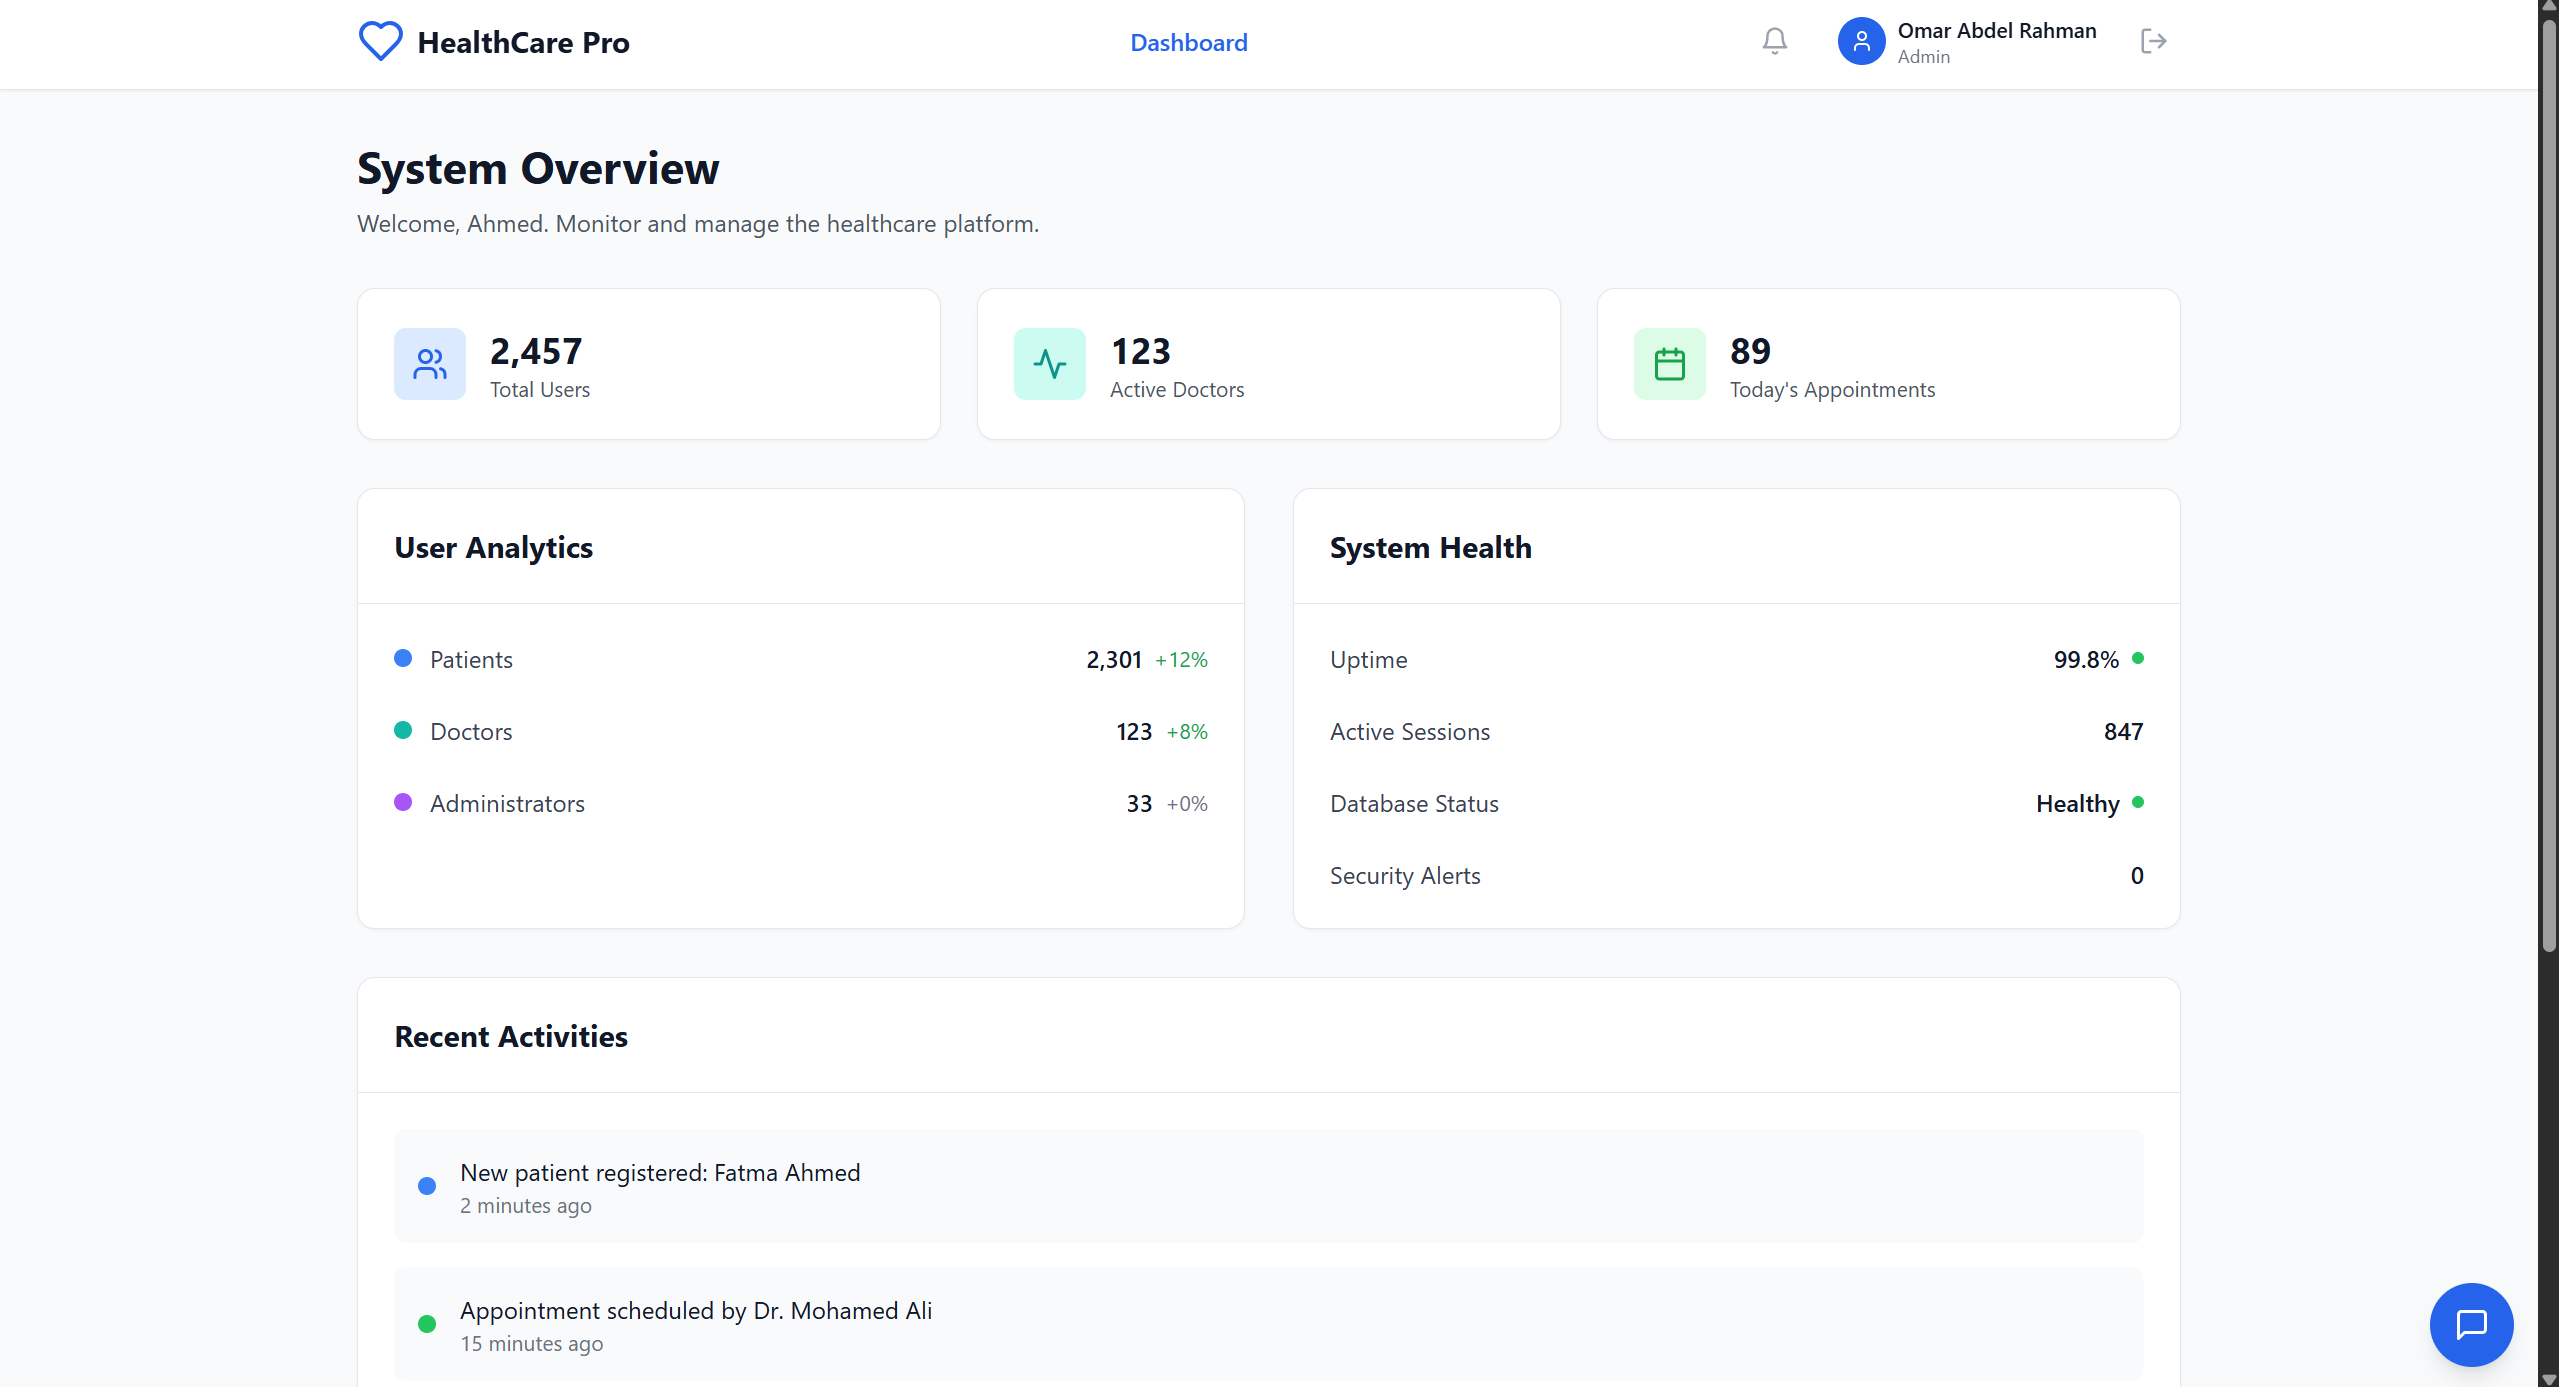Click the Security Alerts count
Image resolution: width=2559 pixels, height=1387 pixels.
tap(2136, 876)
